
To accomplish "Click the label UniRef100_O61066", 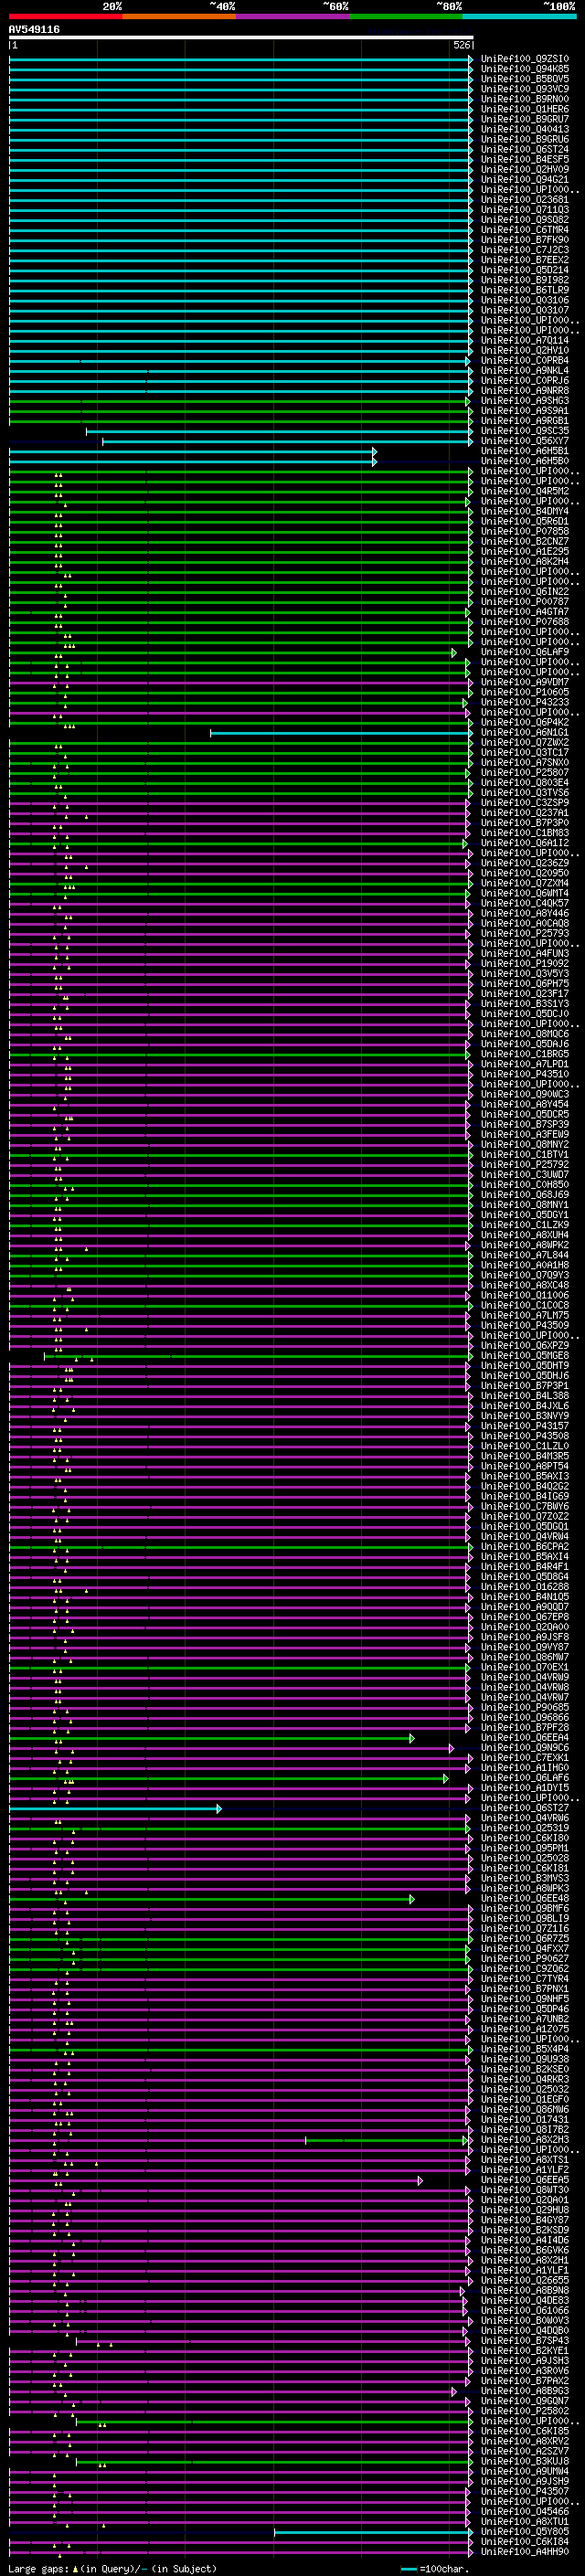I will pos(524,2311).
